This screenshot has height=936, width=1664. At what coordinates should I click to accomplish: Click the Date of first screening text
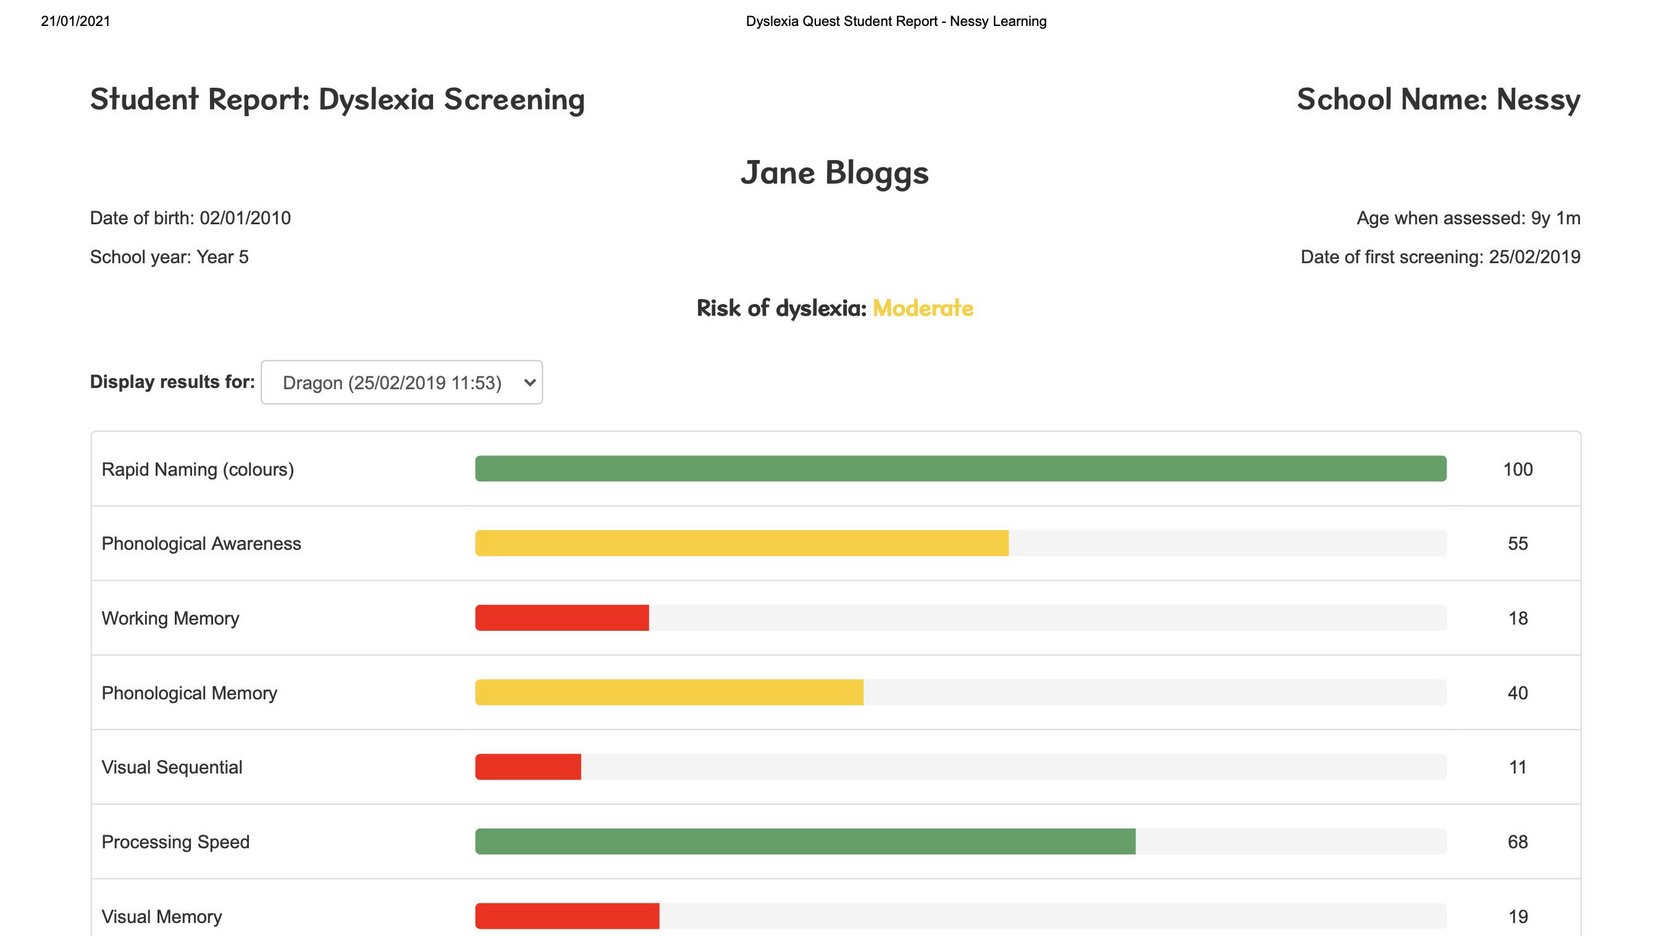point(1441,257)
